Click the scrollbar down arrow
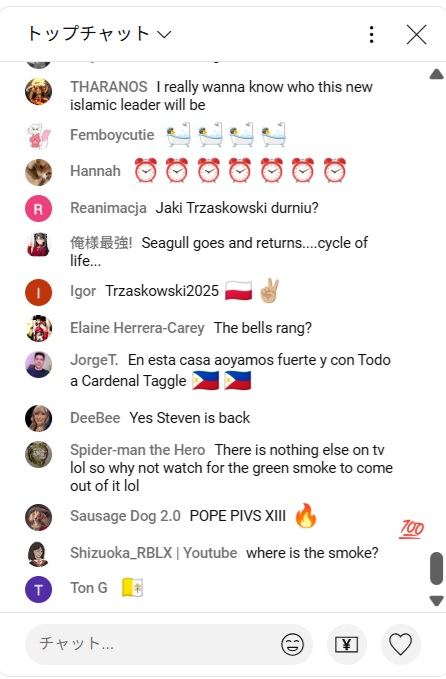446x679 pixels. 436,601
